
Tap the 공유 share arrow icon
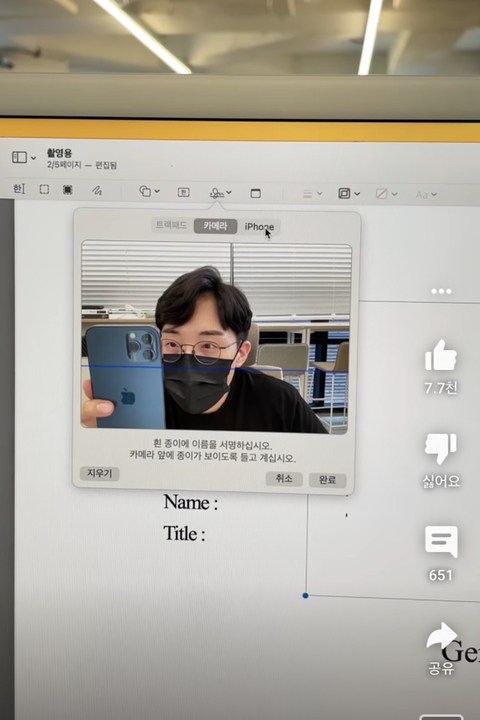(441, 637)
